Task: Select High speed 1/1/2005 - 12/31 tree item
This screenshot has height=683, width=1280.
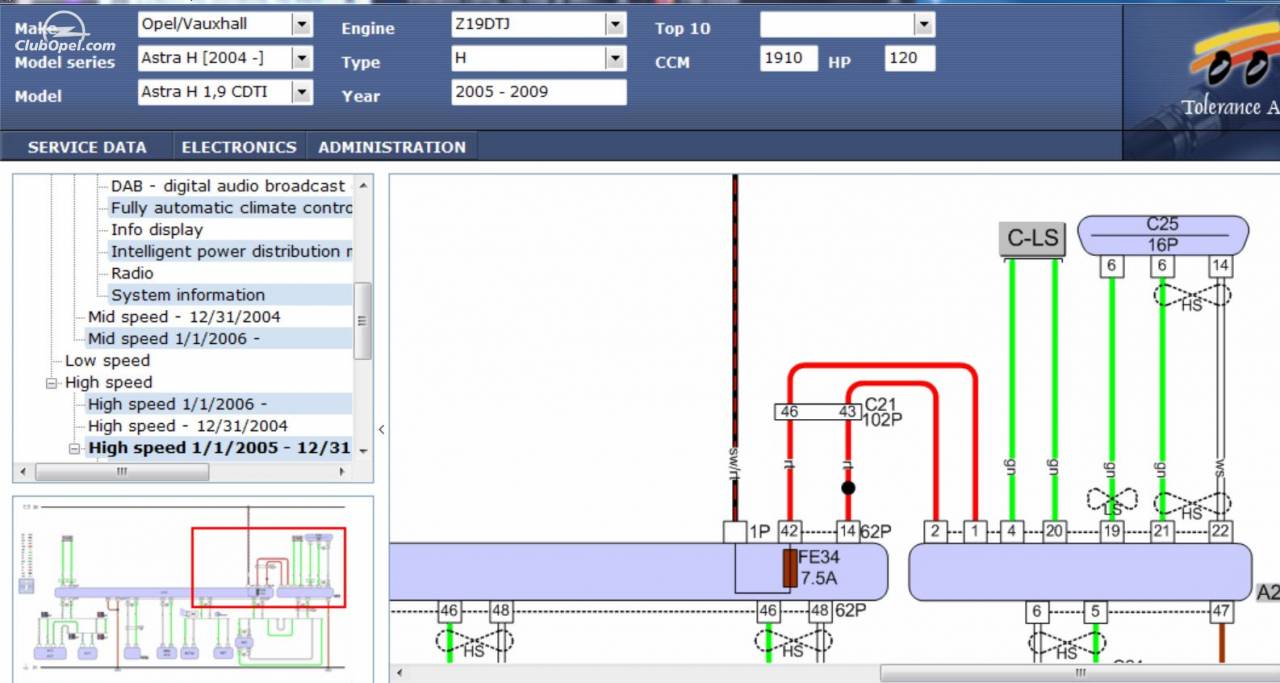Action: point(219,448)
